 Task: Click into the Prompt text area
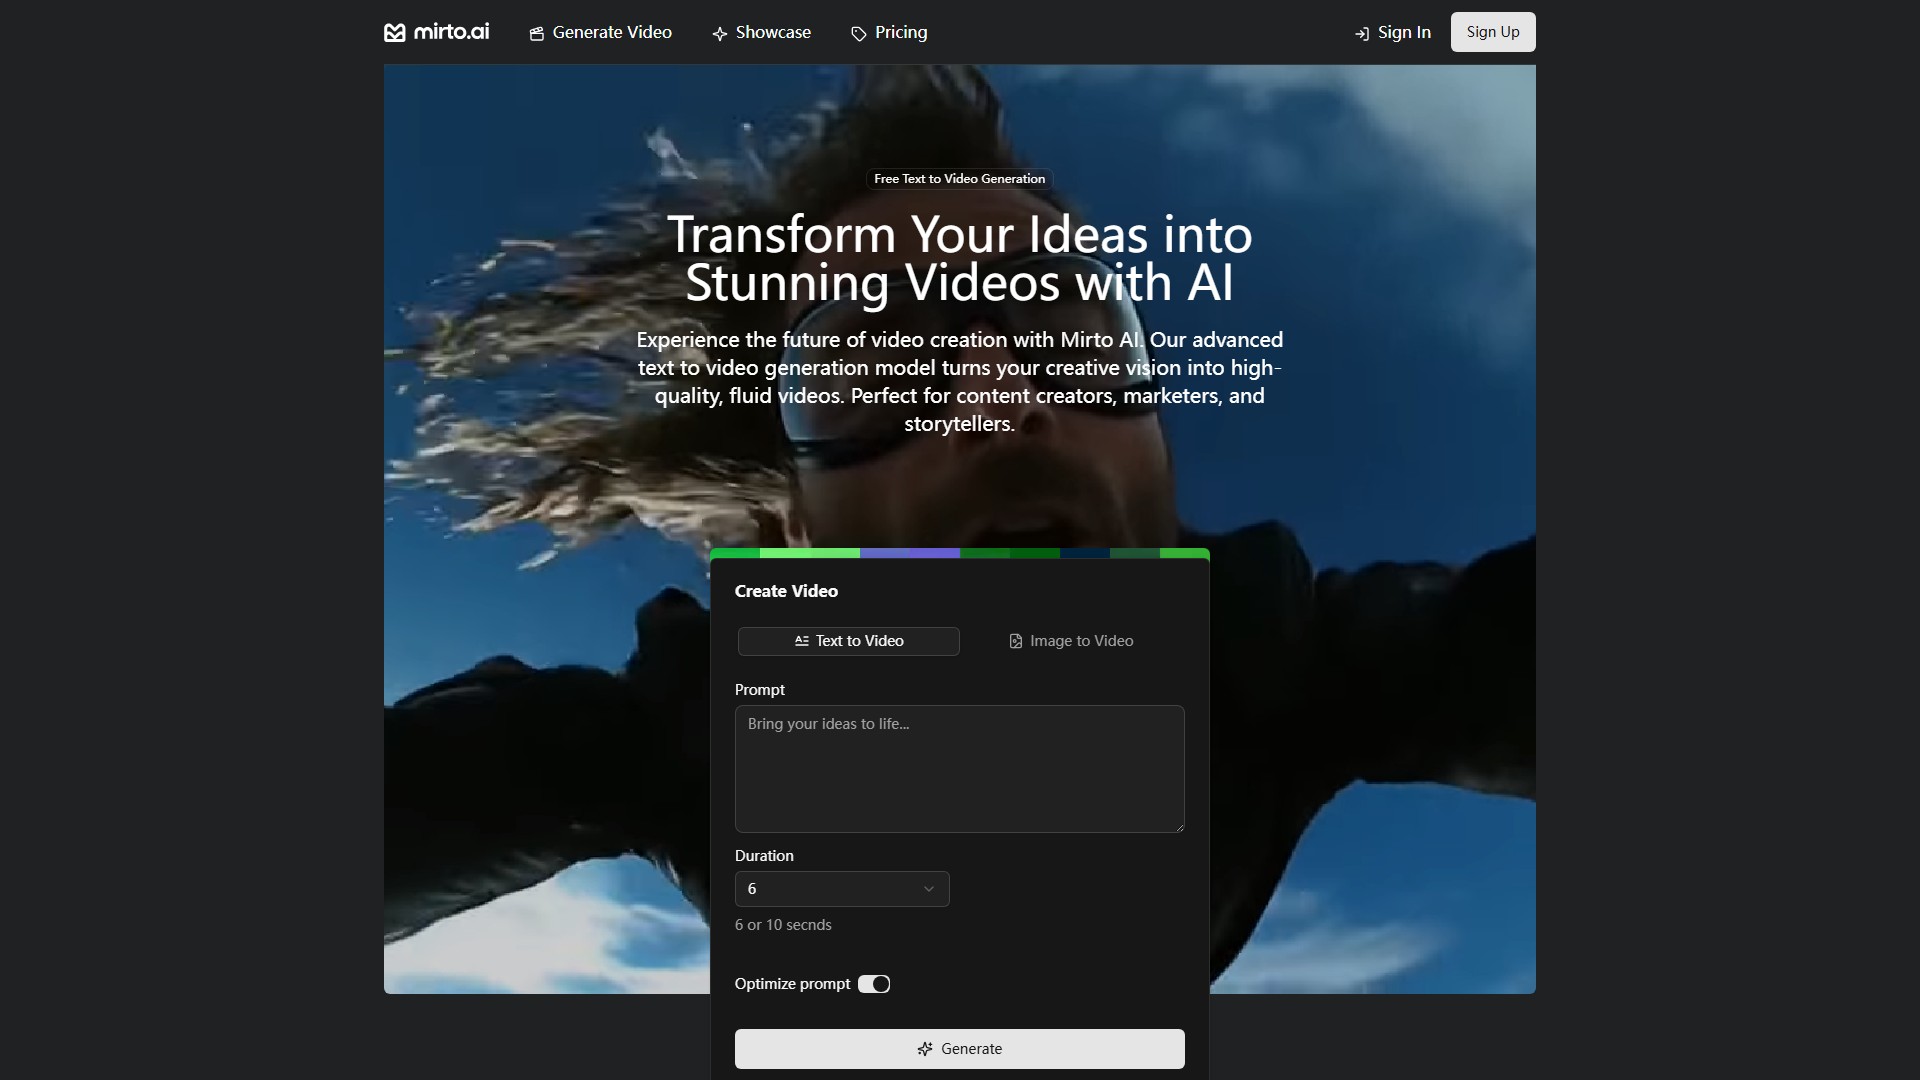[x=959, y=768]
